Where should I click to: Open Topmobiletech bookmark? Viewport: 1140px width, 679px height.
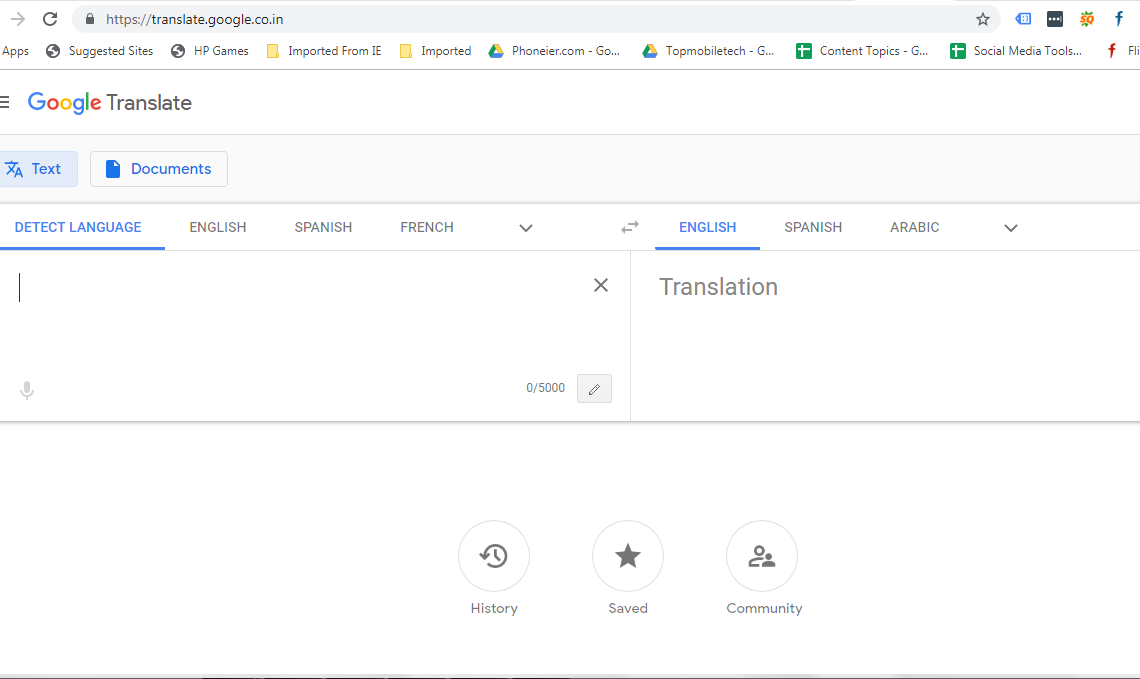[708, 51]
